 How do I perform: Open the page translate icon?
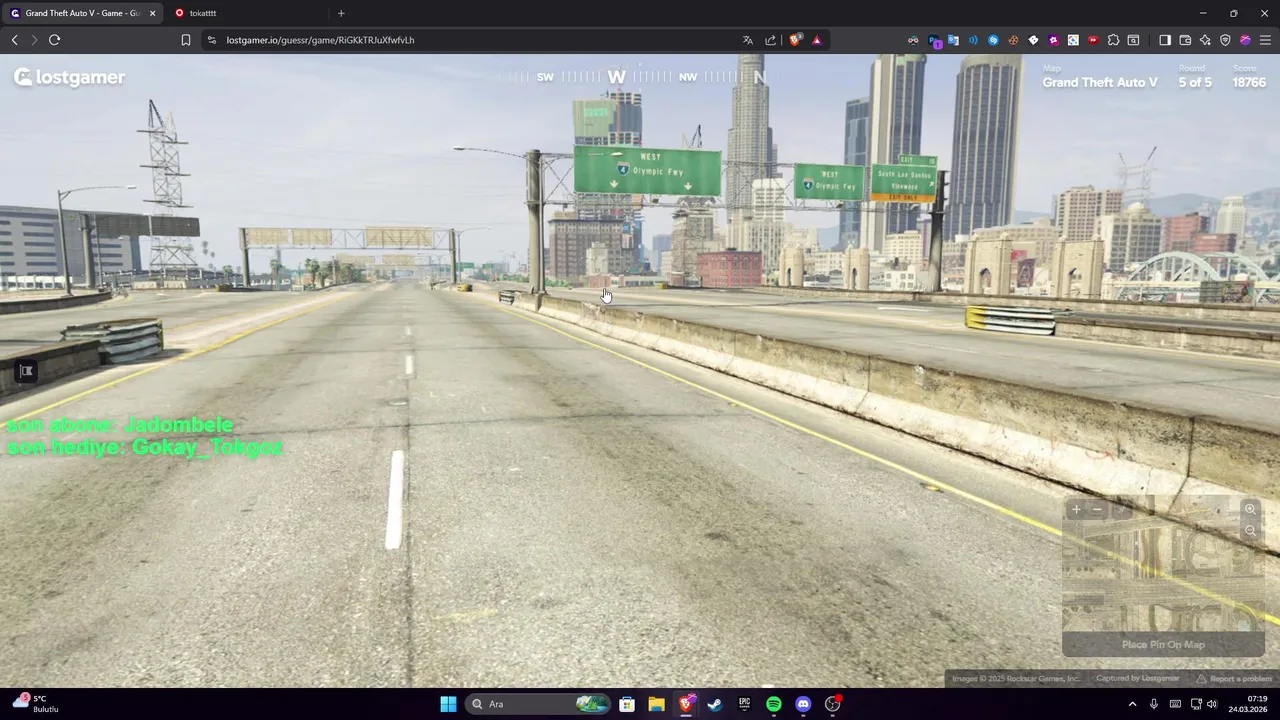(747, 40)
